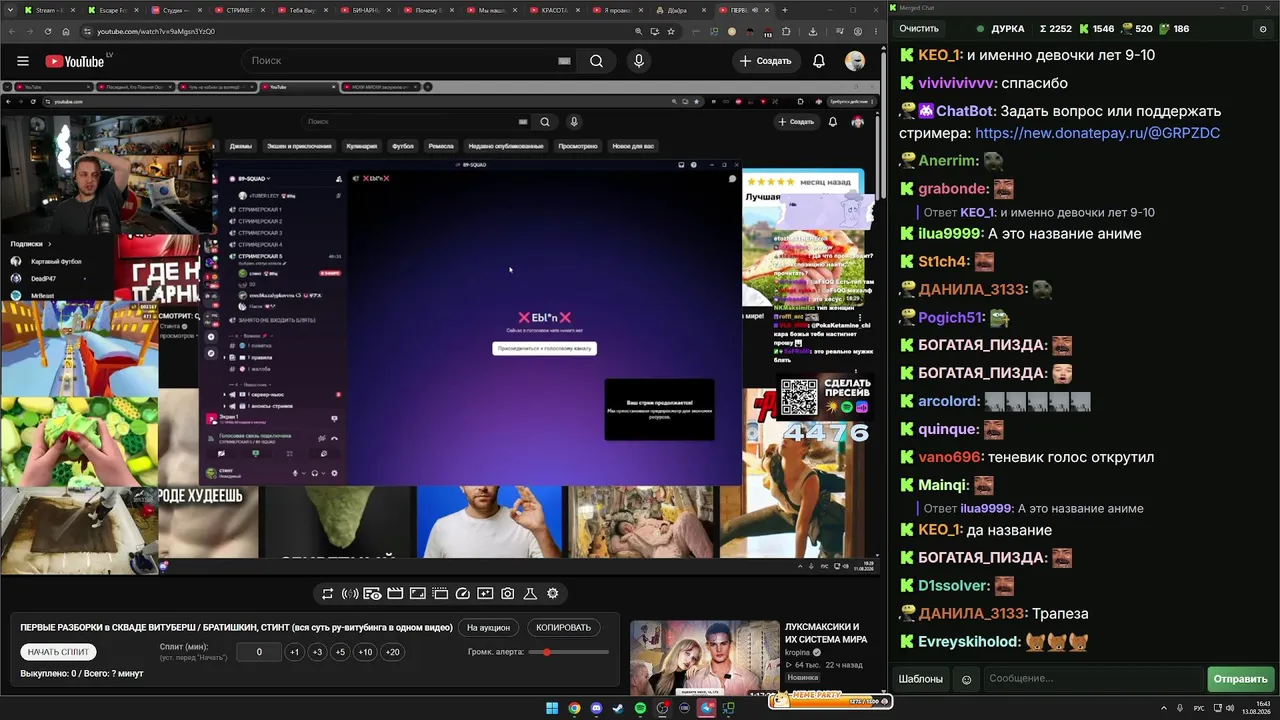Open Google Chrome from the taskbar

(575, 709)
